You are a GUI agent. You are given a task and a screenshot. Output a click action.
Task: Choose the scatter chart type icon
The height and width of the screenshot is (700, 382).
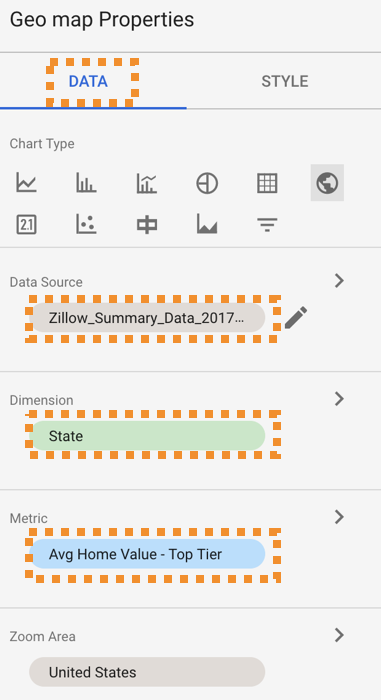point(86,225)
